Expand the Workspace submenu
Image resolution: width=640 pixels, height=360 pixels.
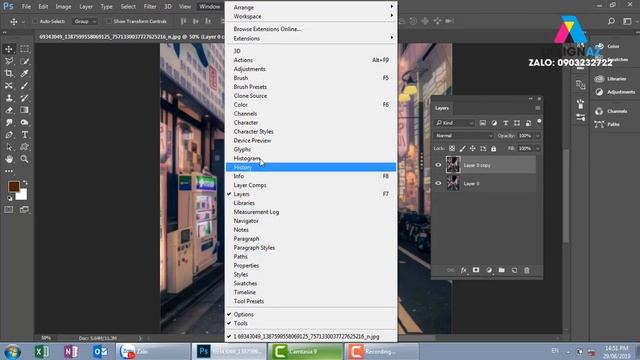(x=311, y=16)
